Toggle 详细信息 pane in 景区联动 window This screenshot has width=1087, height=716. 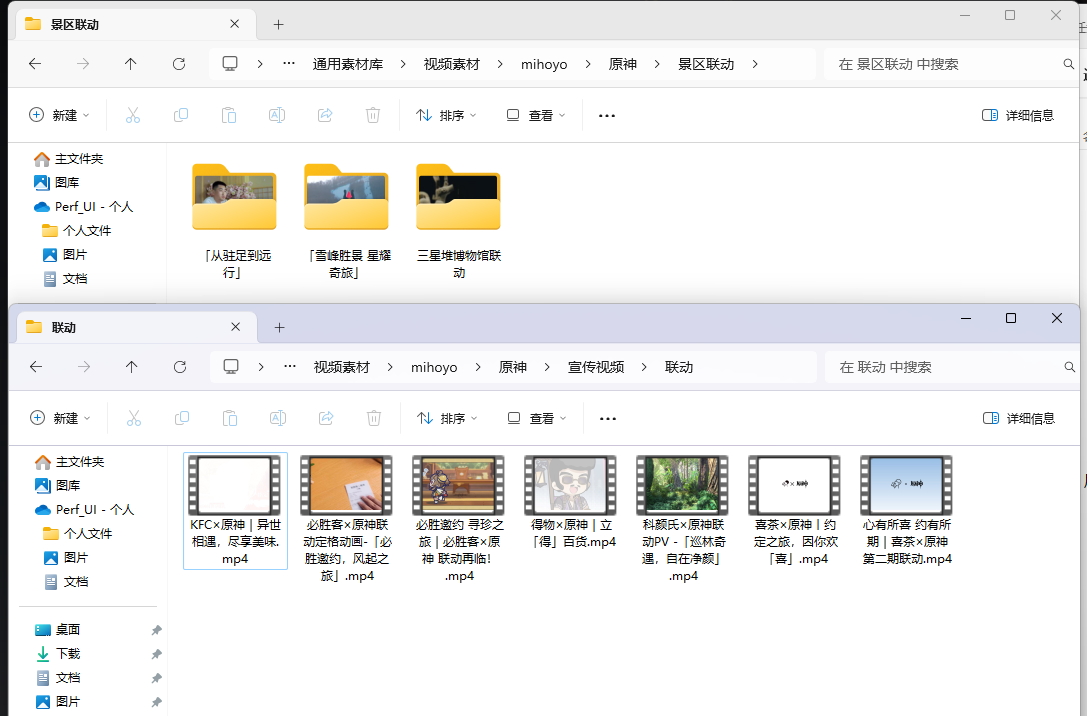click(1018, 115)
